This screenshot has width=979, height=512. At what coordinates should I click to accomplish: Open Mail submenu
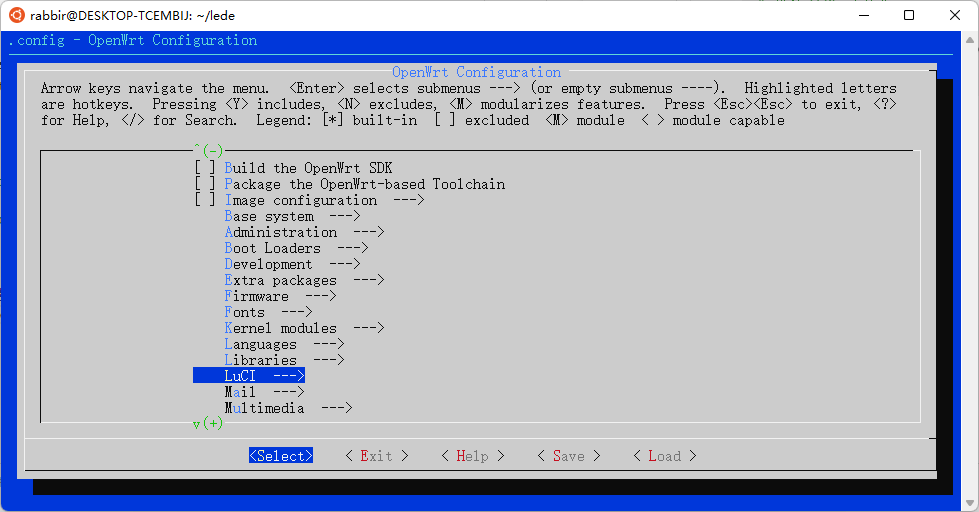[264, 392]
